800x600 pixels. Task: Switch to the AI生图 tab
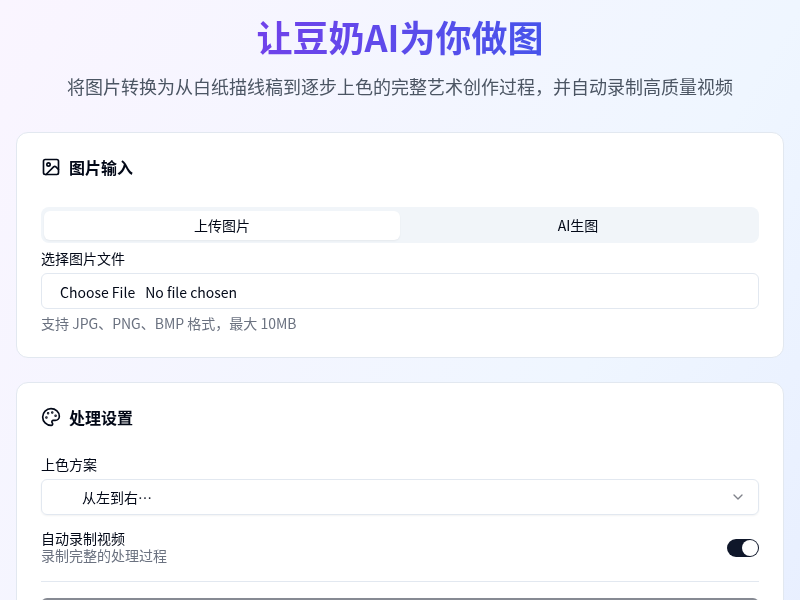point(577,226)
